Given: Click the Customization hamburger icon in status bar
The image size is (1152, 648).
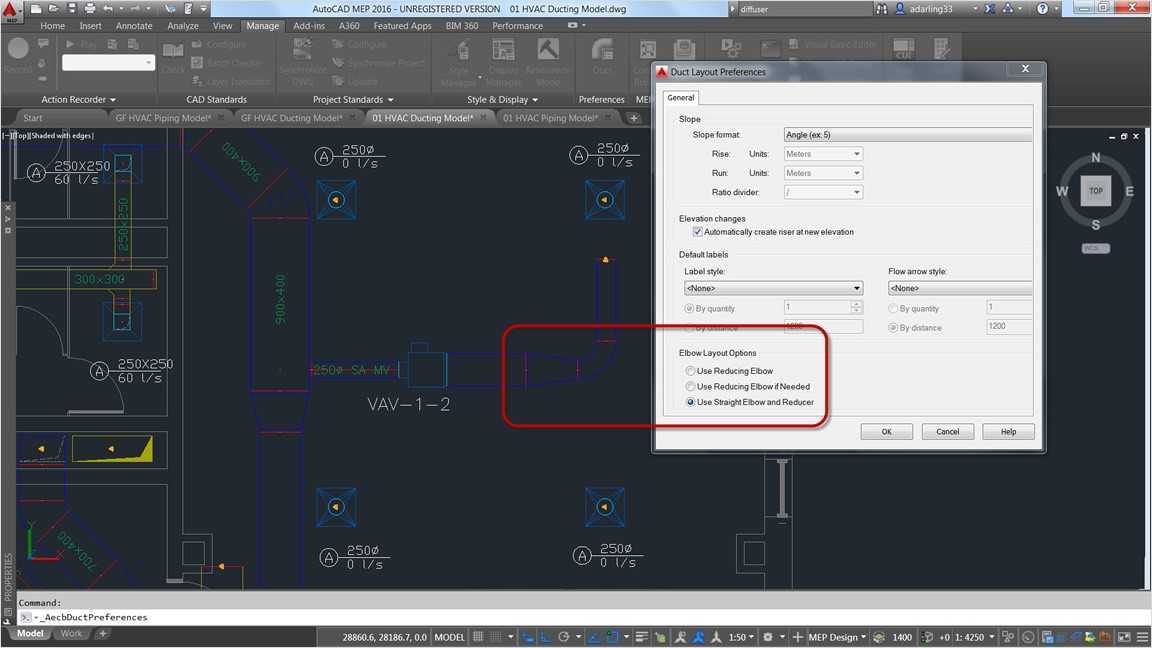Looking at the screenshot, I should (1142, 637).
